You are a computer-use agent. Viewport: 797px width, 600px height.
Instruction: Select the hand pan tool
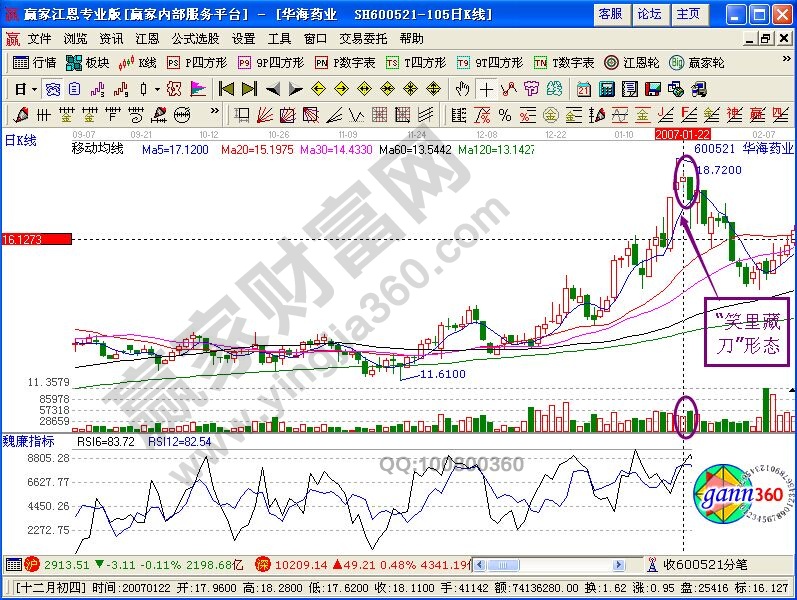tap(462, 89)
